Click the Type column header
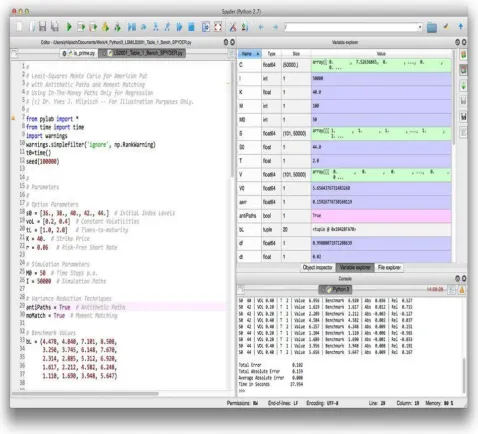Viewport: 478px width, 434px height. point(272,54)
